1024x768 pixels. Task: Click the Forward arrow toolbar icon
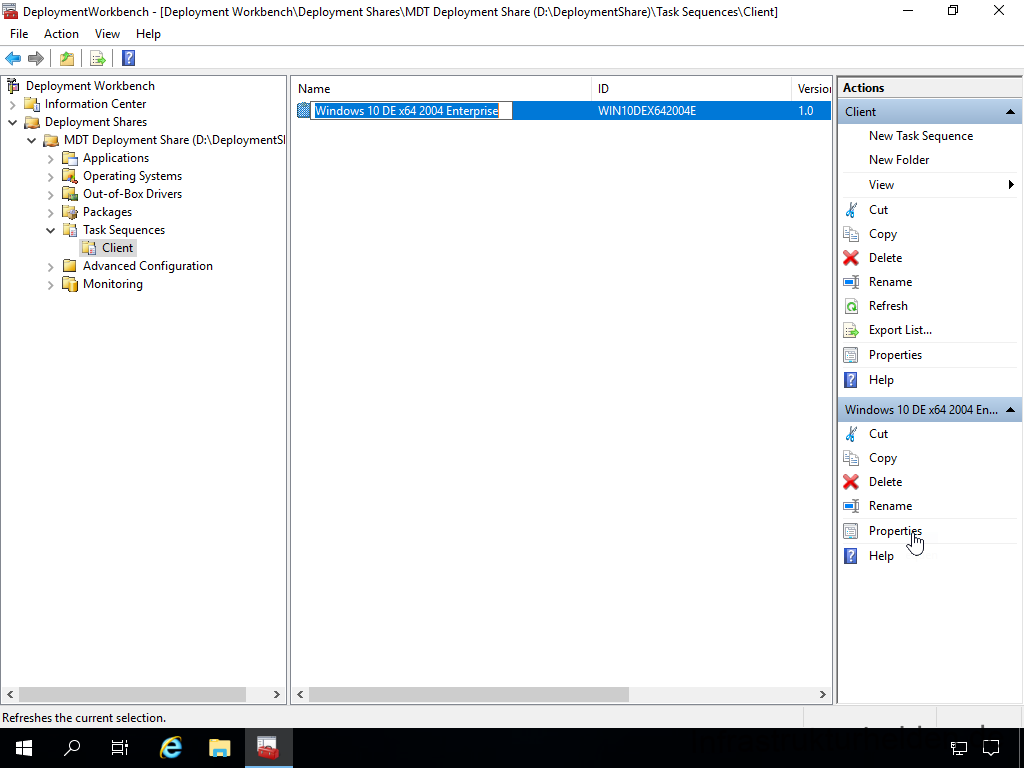click(36, 59)
